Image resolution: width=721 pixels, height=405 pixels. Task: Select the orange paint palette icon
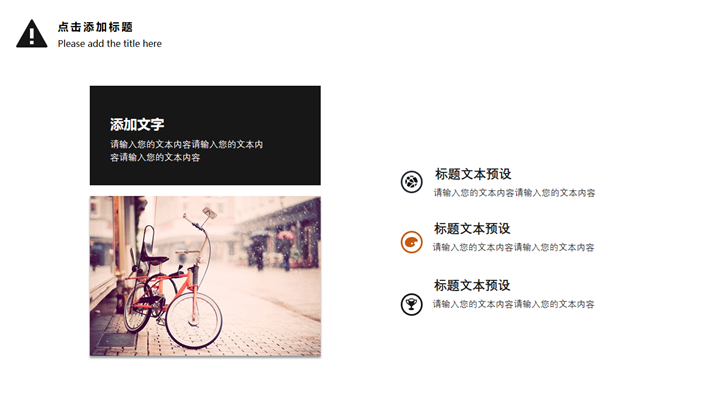[x=412, y=242]
